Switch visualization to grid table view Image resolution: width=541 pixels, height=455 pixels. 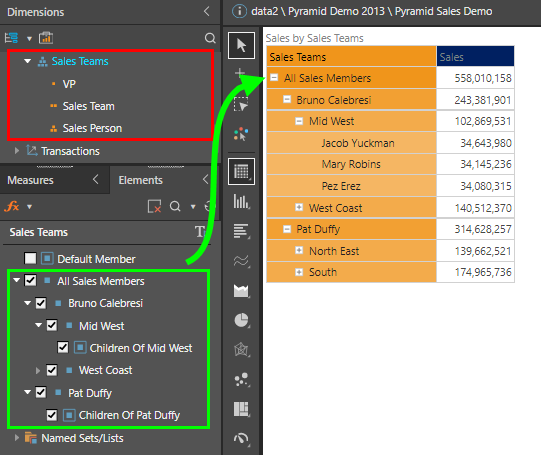241,171
